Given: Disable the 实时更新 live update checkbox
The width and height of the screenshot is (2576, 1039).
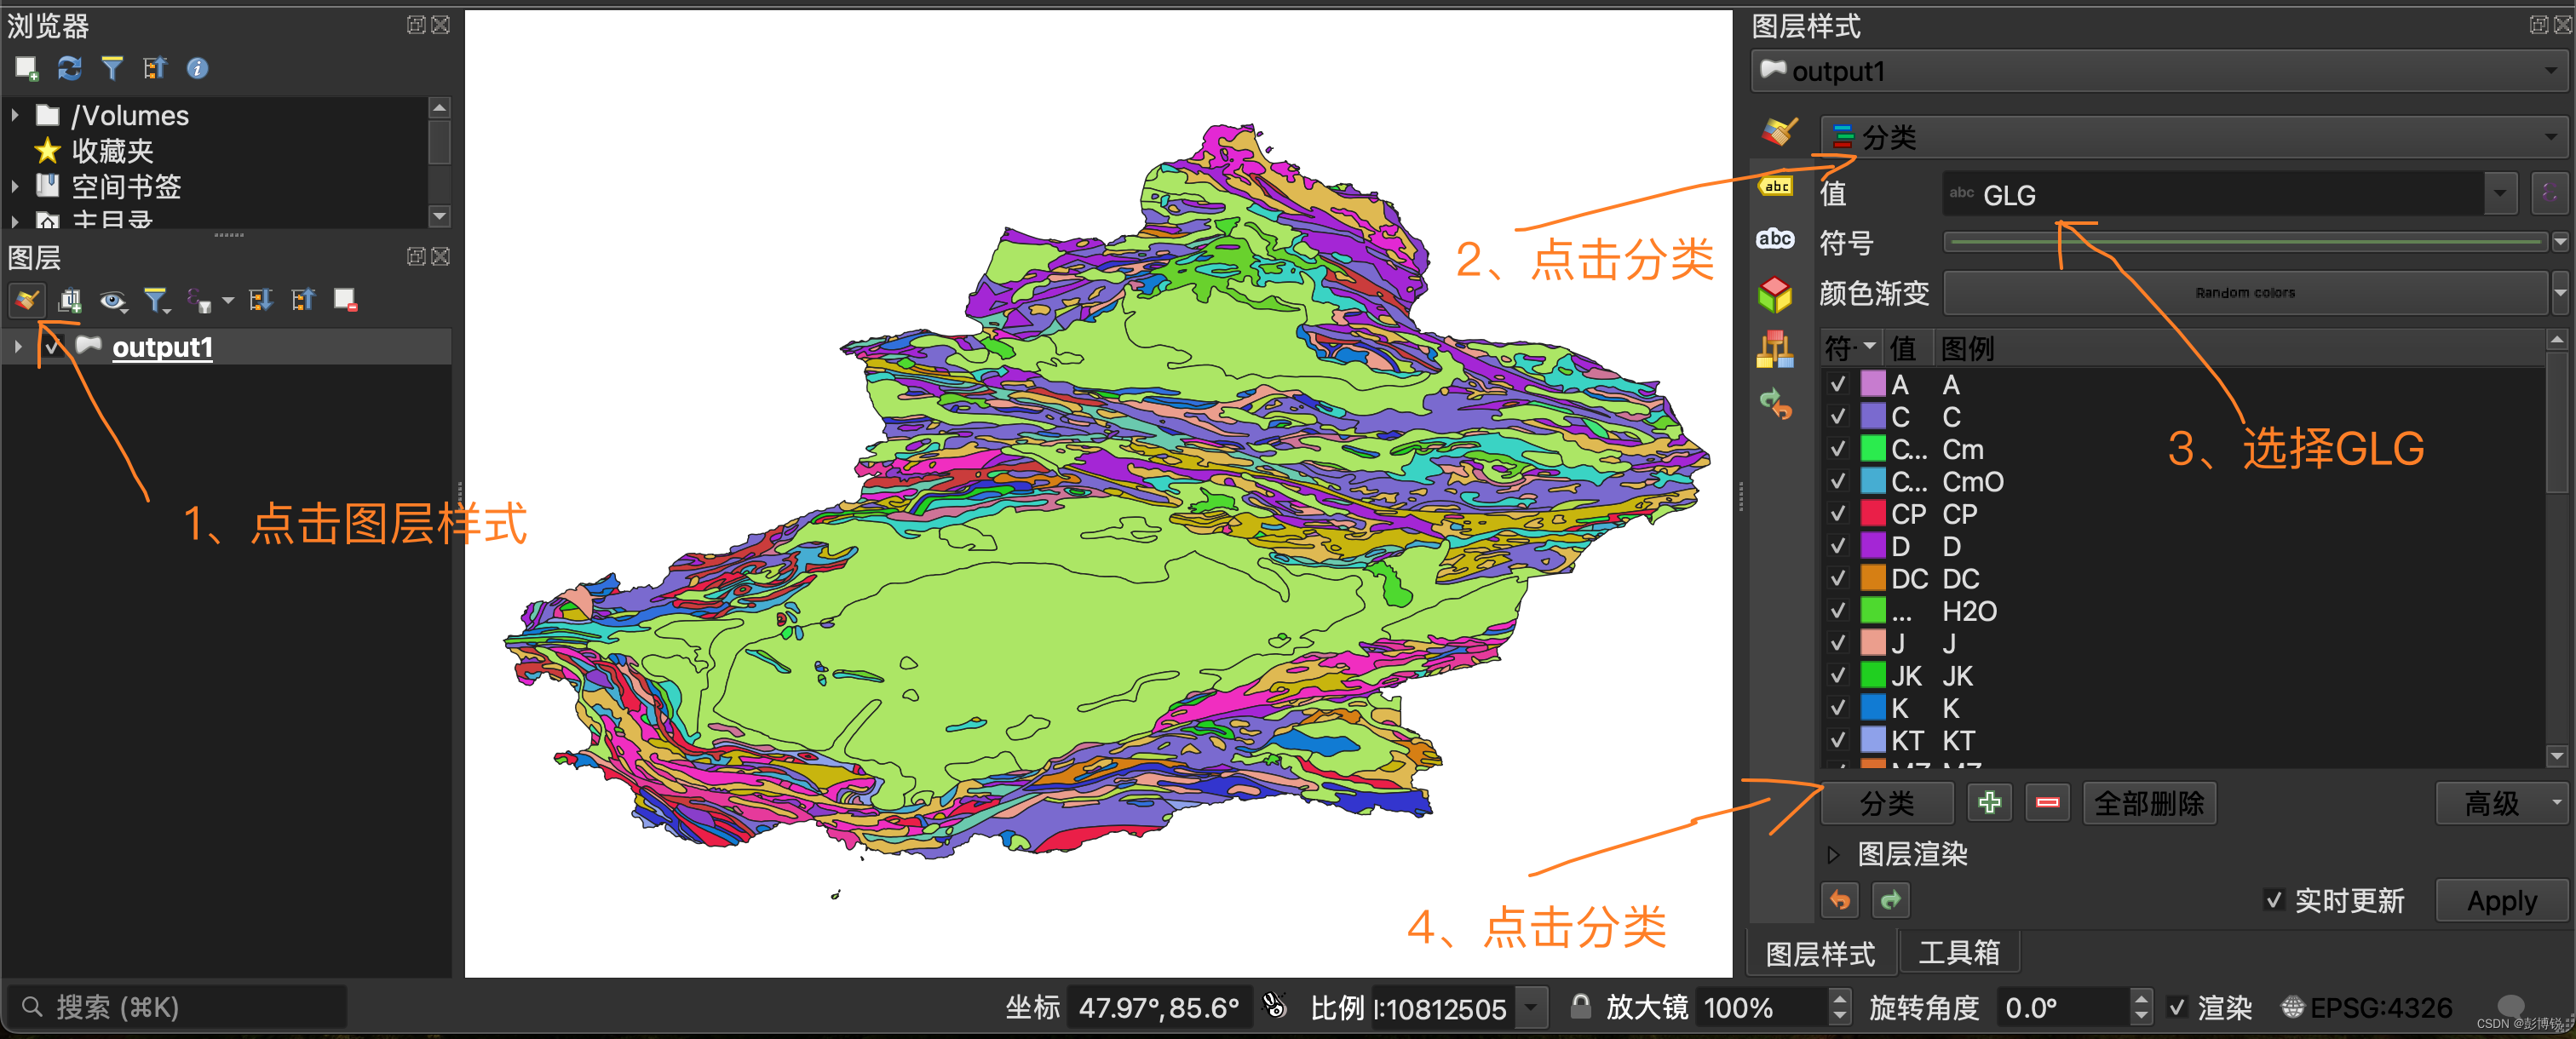Looking at the screenshot, I should 2276,901.
